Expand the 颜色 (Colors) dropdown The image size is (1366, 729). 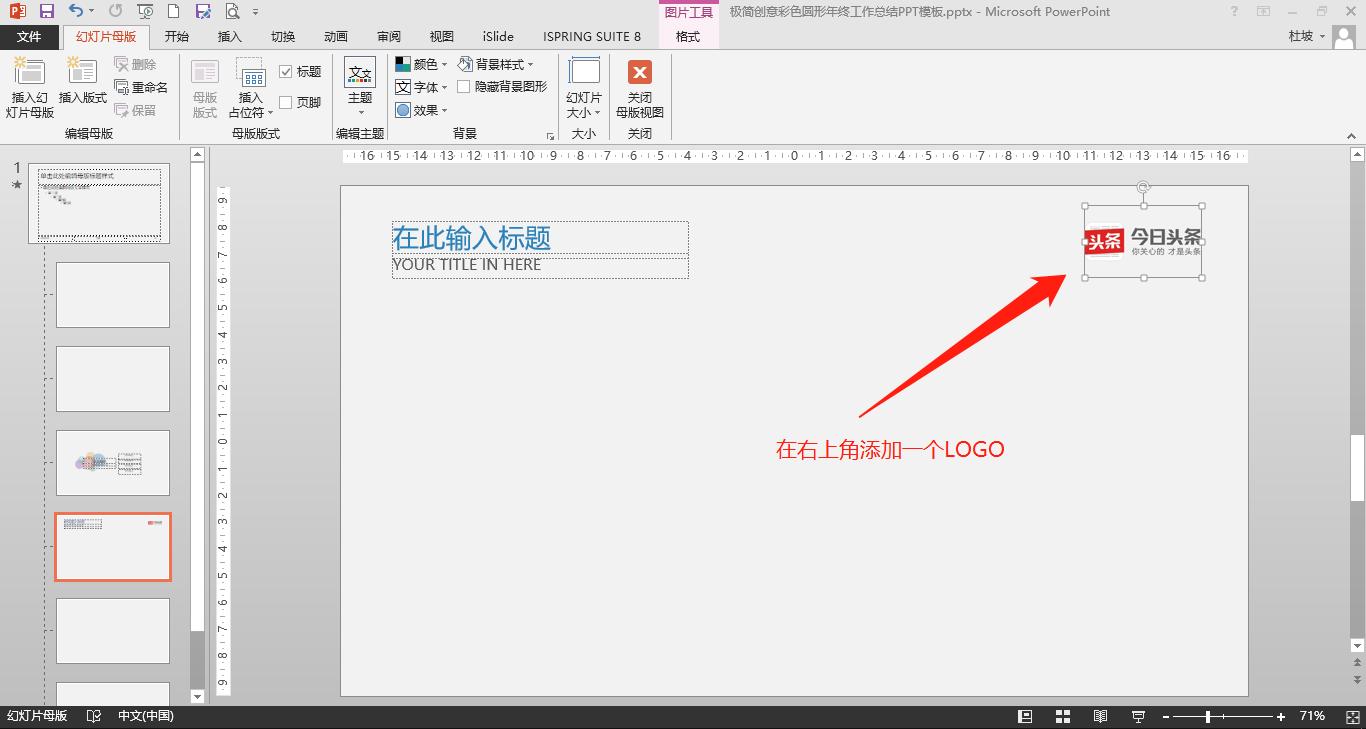pos(422,64)
